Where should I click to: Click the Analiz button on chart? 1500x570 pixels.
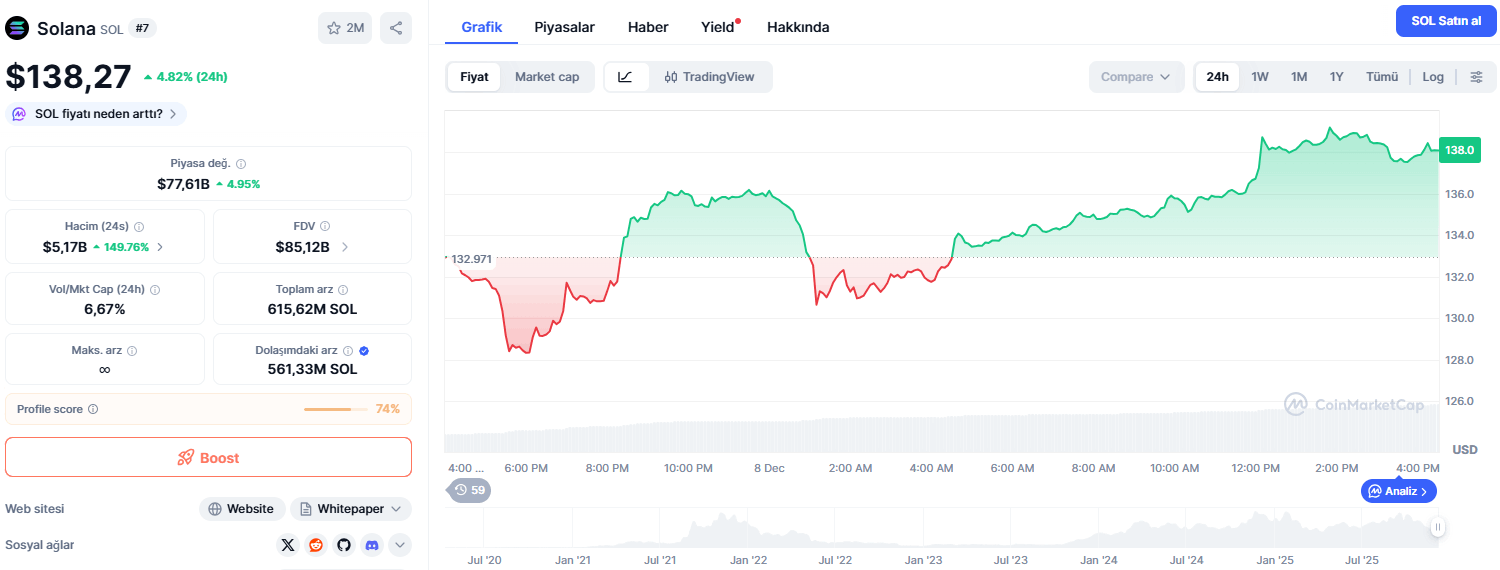[1400, 491]
